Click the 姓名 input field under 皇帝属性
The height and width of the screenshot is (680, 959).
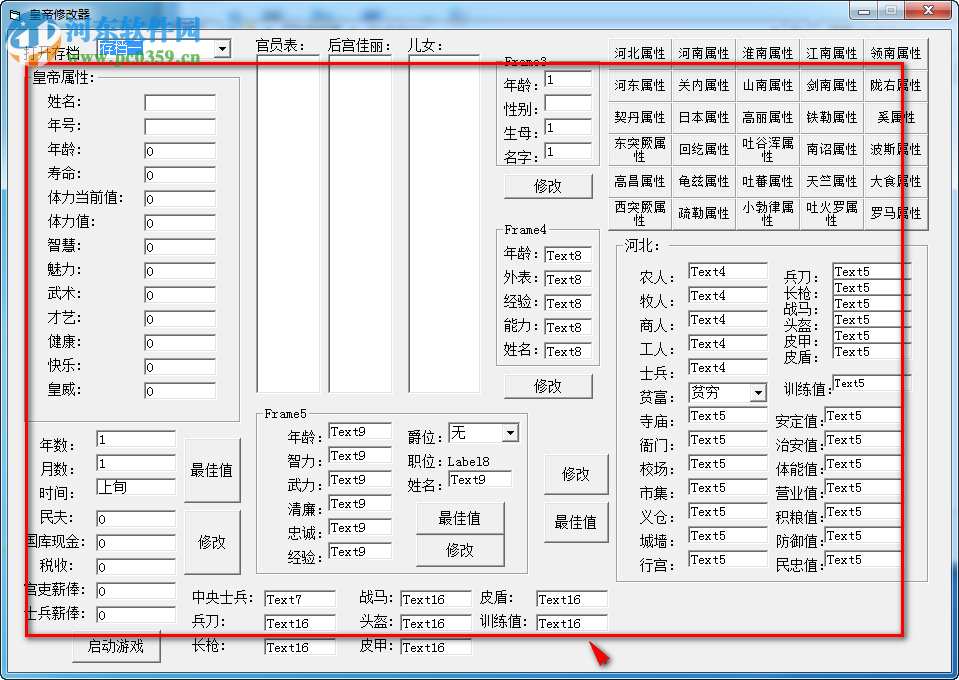pyautogui.click(x=178, y=102)
